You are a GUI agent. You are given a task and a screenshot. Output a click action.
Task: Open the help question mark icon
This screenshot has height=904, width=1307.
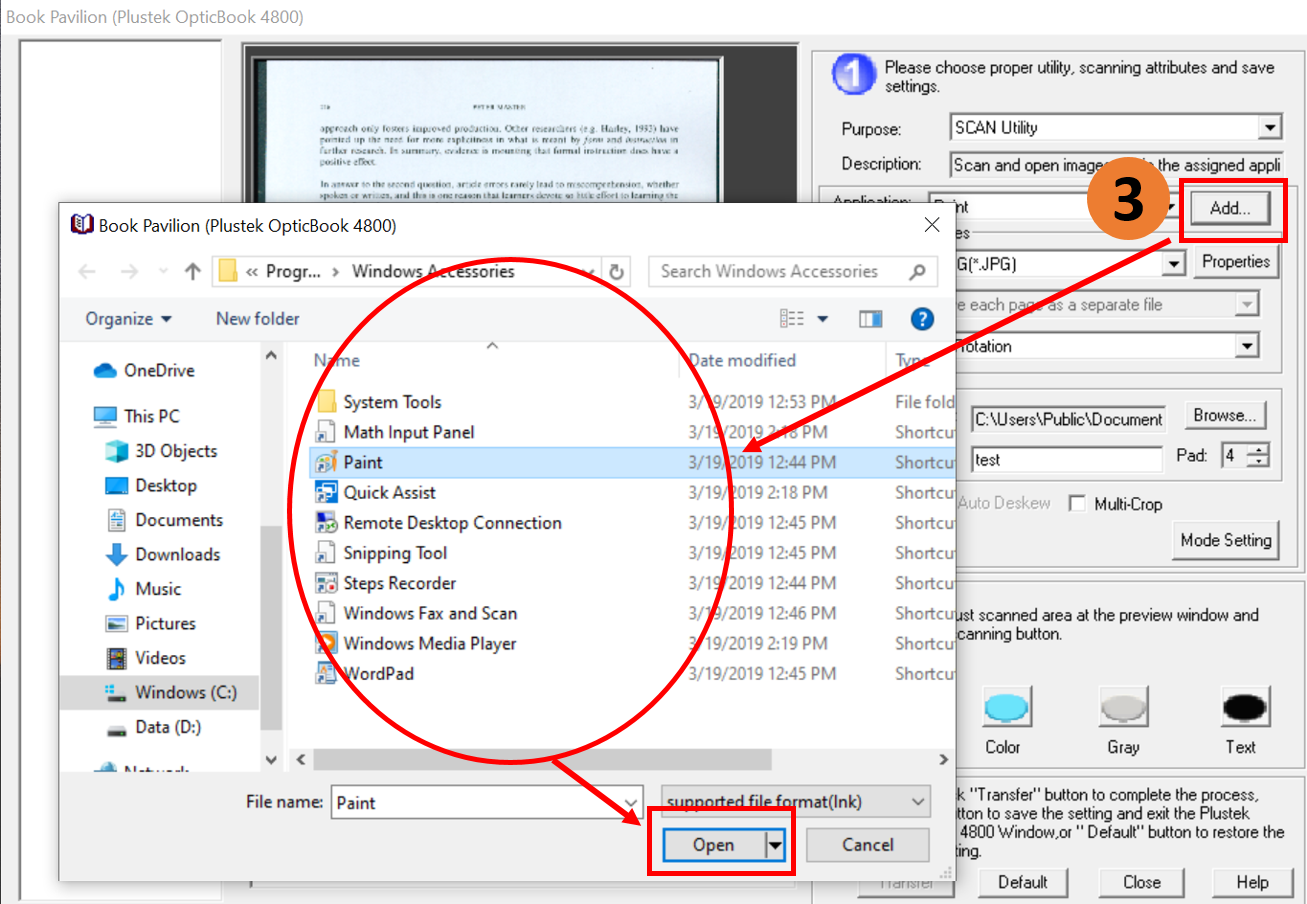[922, 319]
